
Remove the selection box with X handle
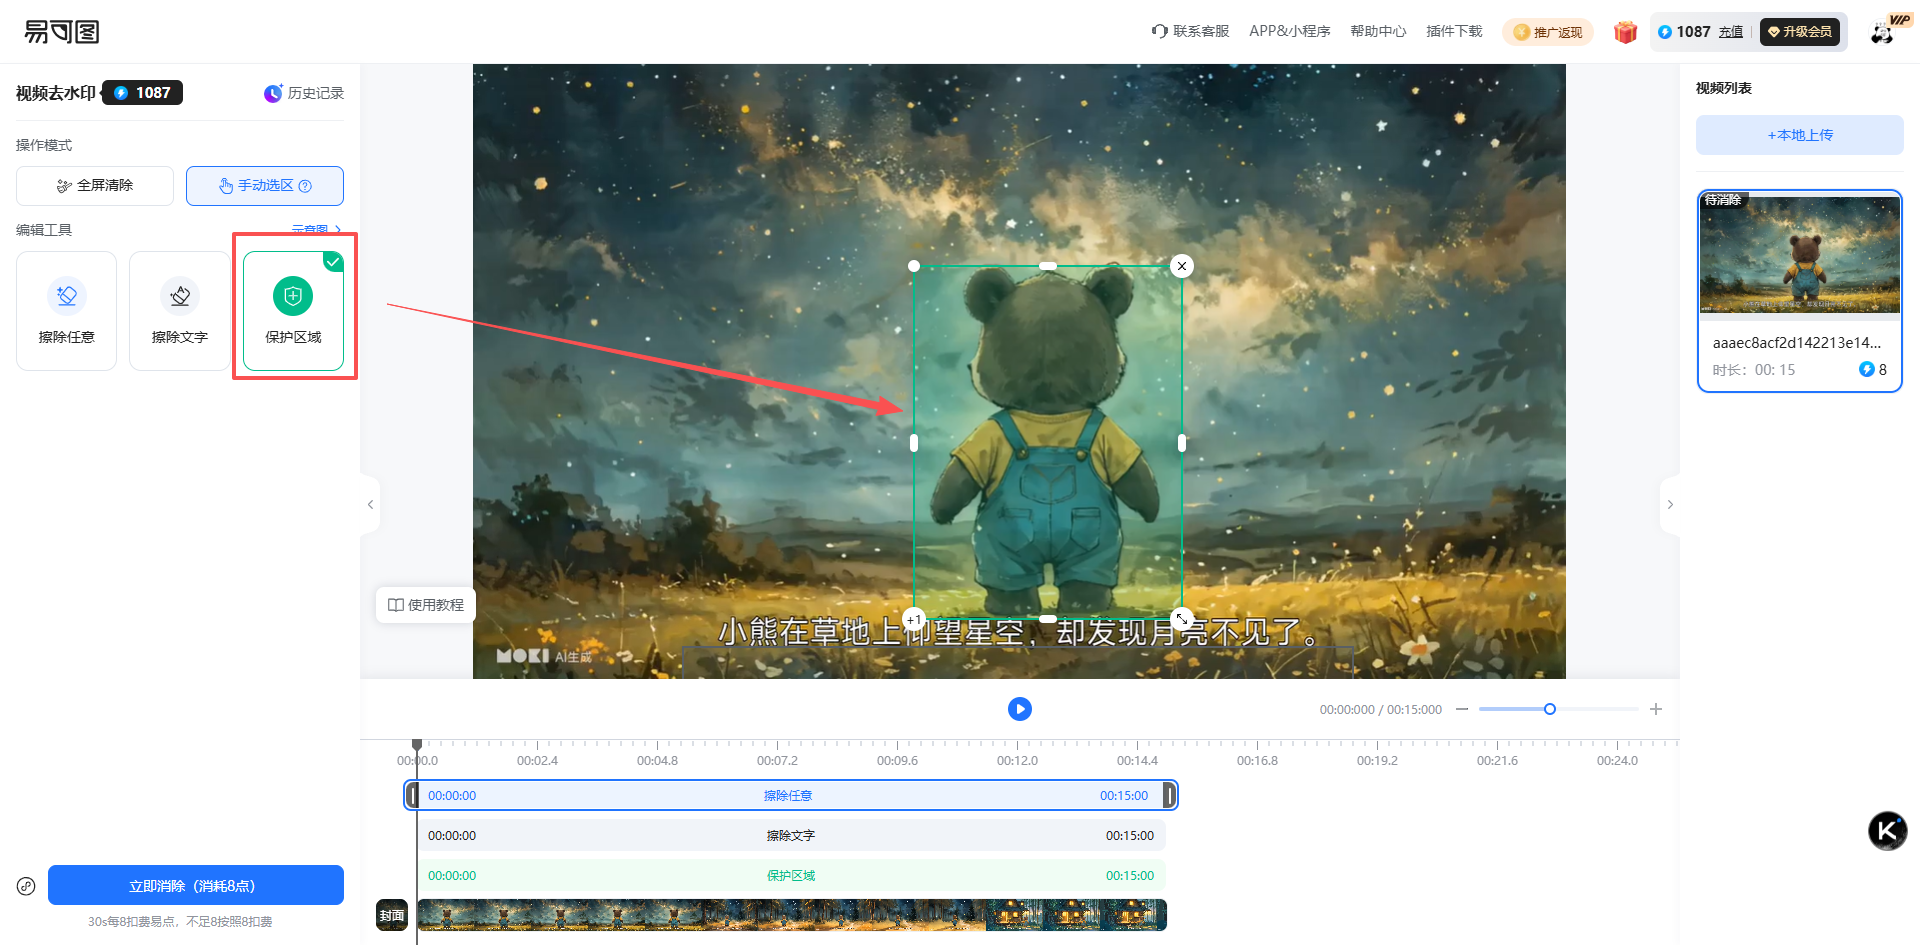click(x=1182, y=266)
